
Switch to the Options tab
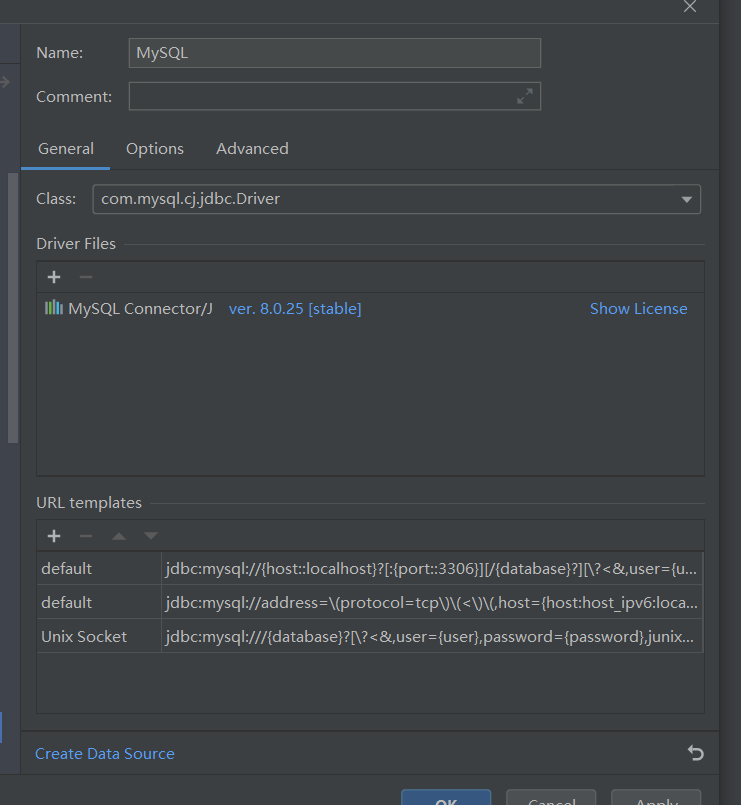(x=155, y=148)
